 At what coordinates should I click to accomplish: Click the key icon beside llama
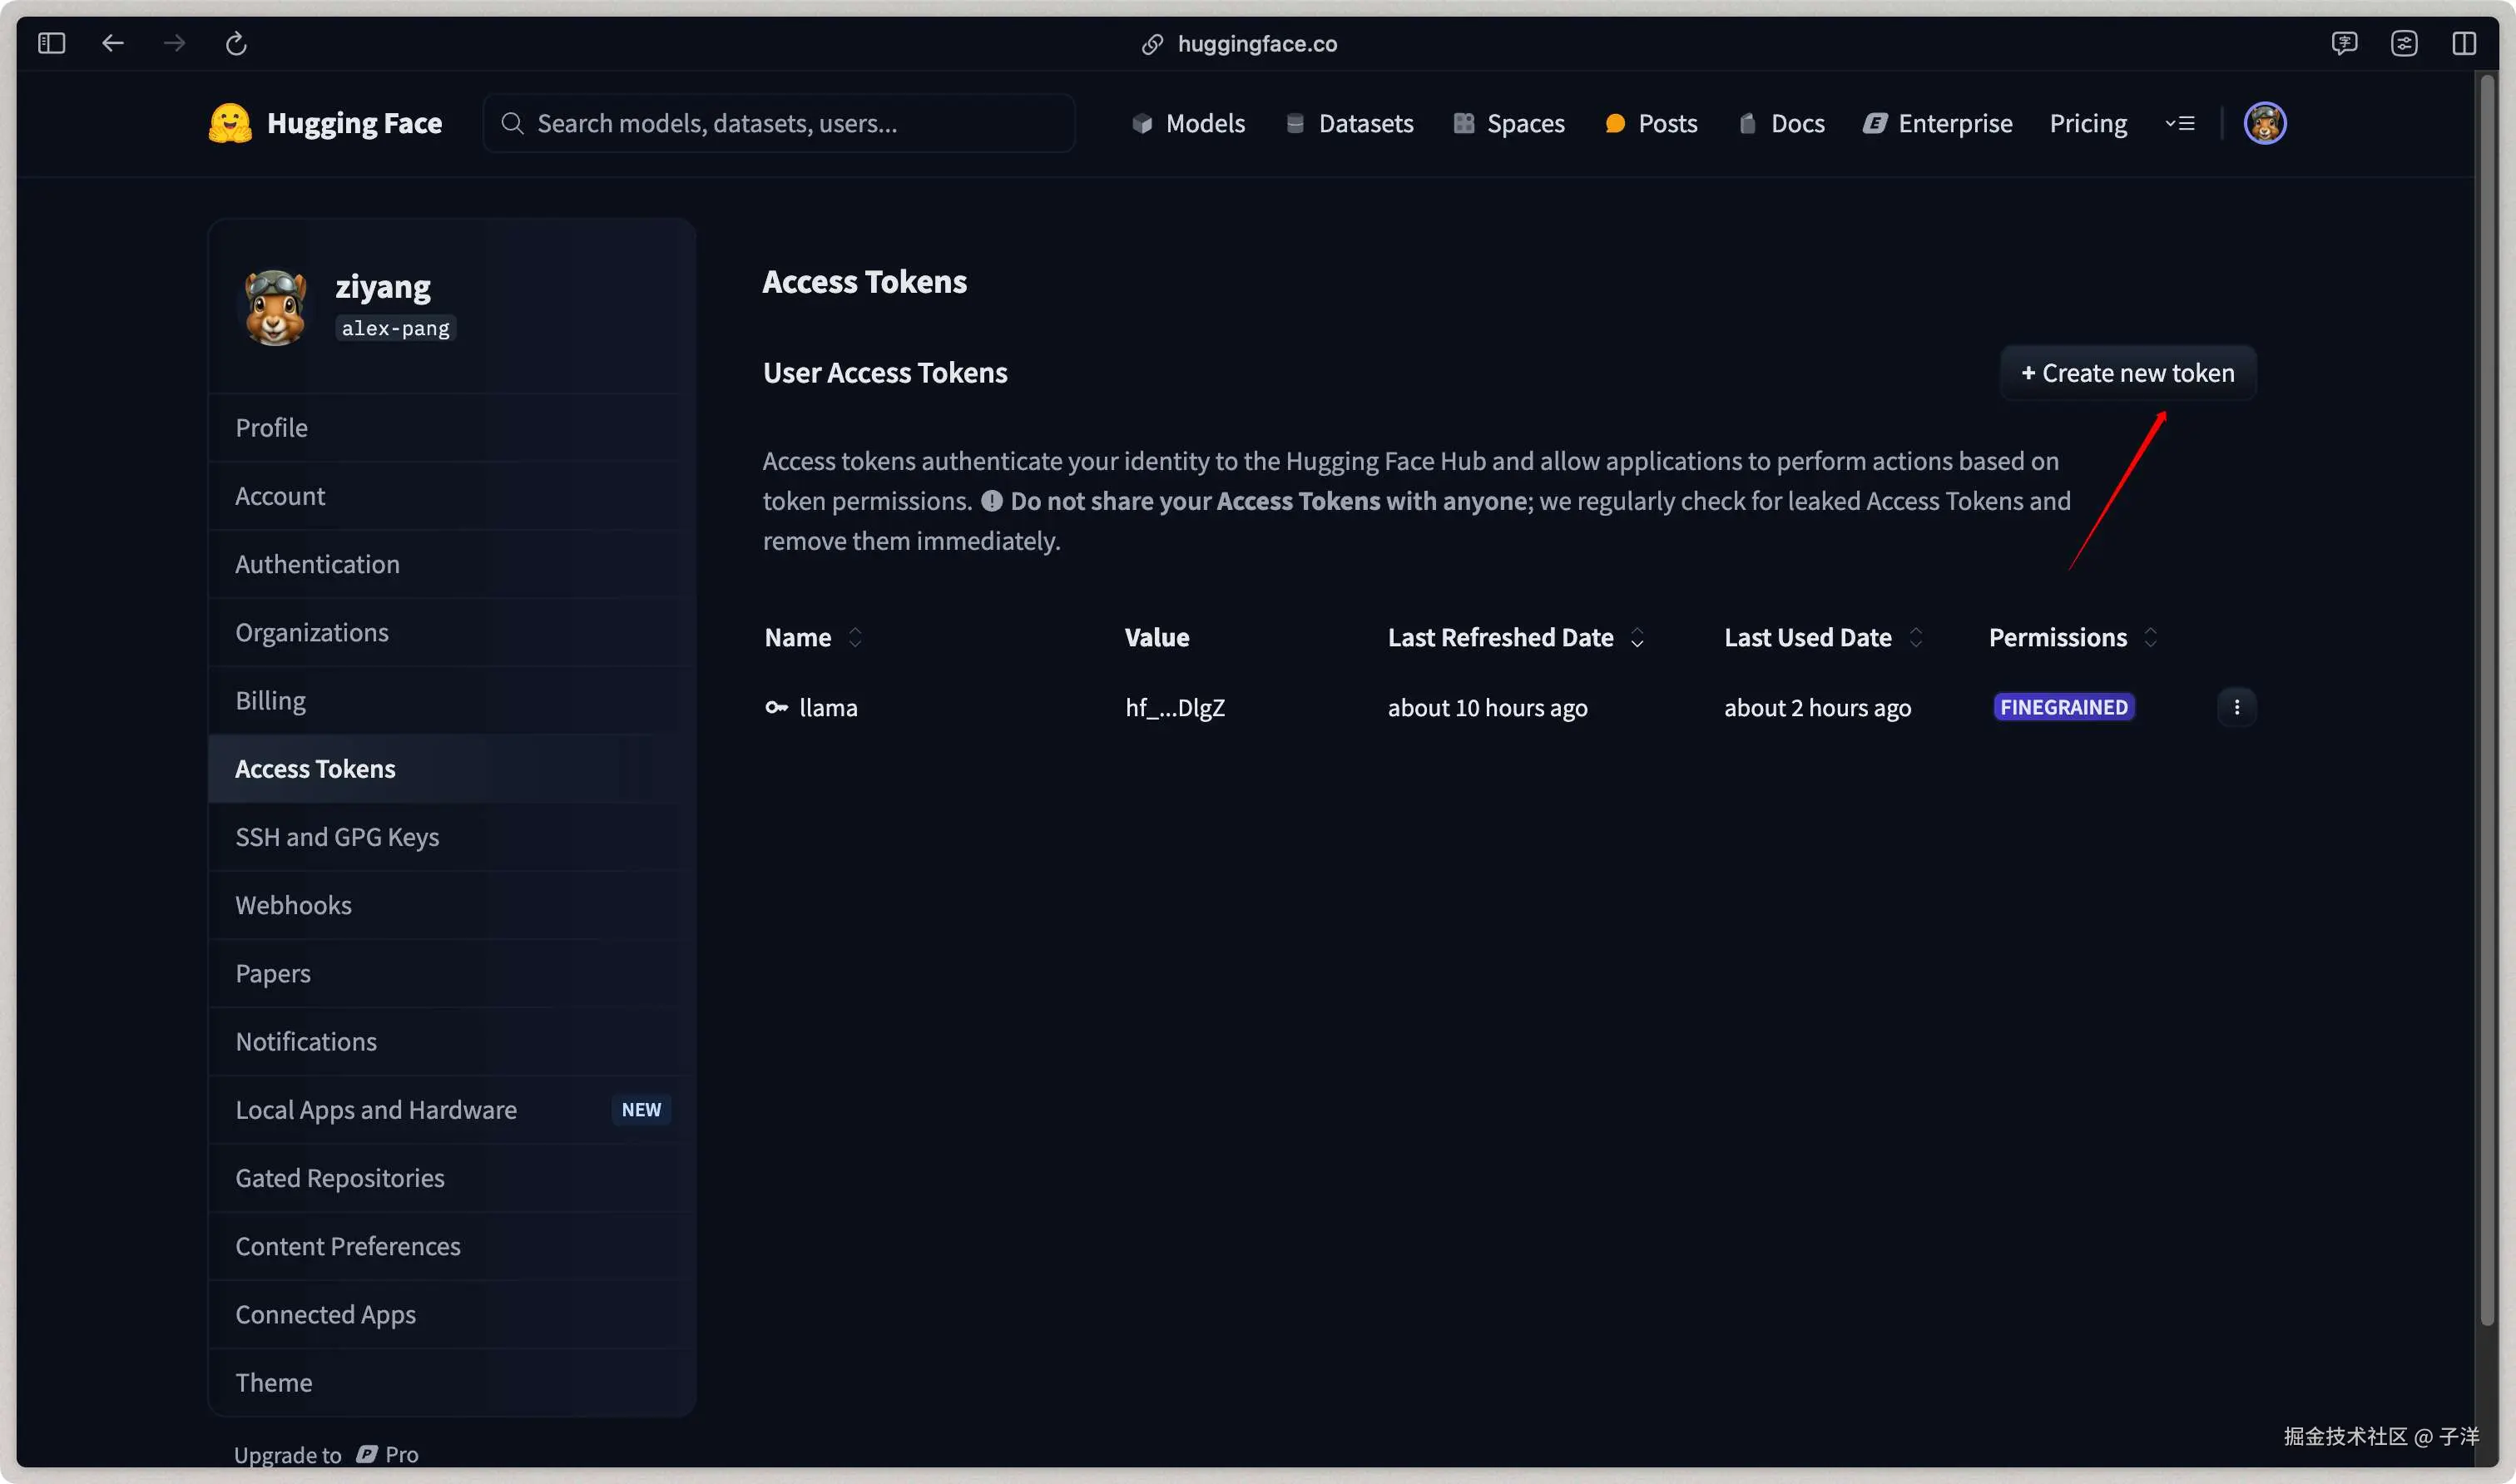coord(776,707)
